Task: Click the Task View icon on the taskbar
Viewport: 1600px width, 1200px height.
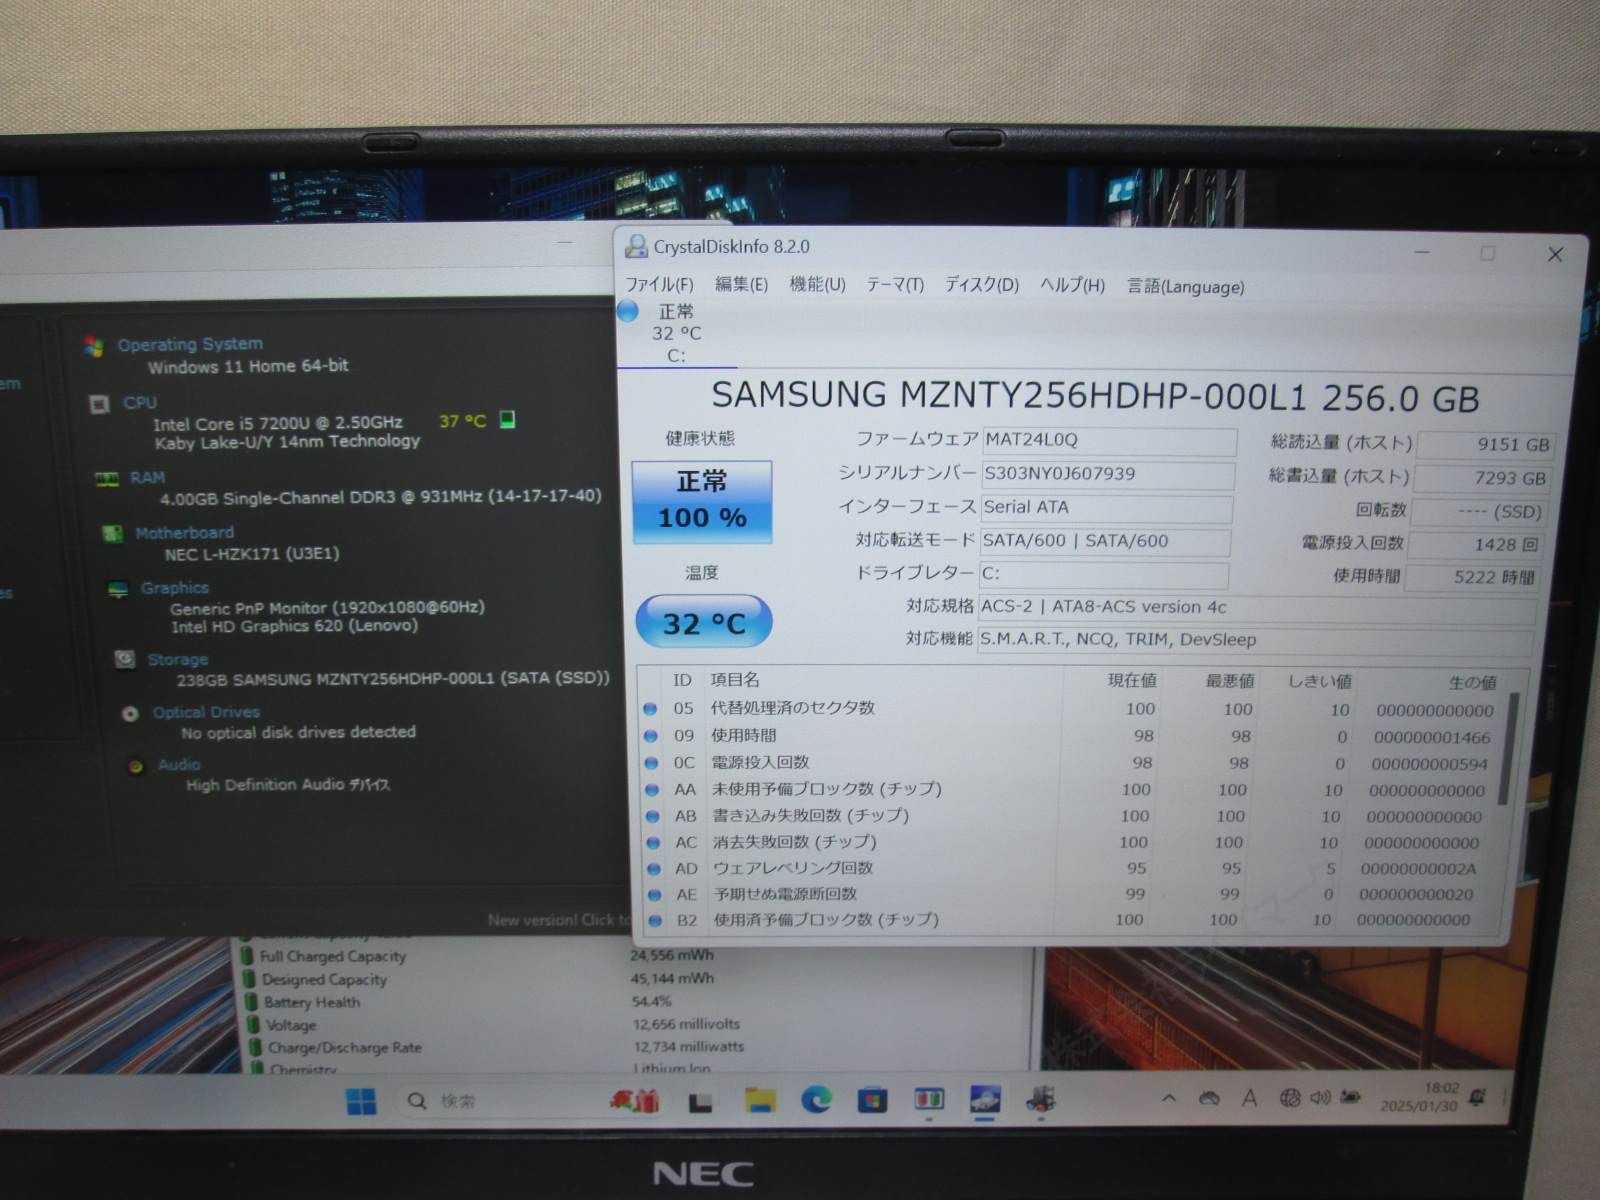Action: tap(700, 1102)
